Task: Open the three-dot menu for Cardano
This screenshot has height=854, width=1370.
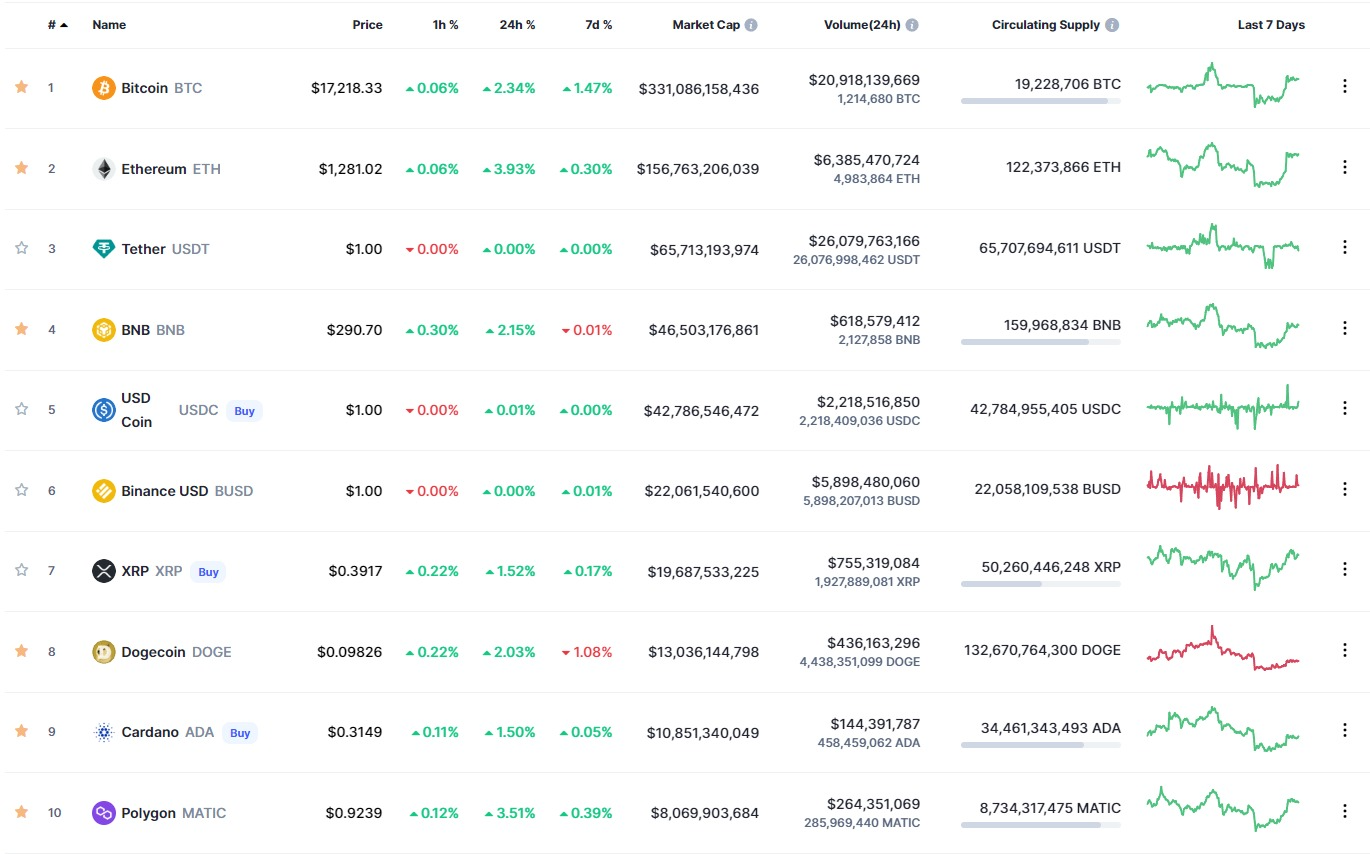Action: [1345, 731]
